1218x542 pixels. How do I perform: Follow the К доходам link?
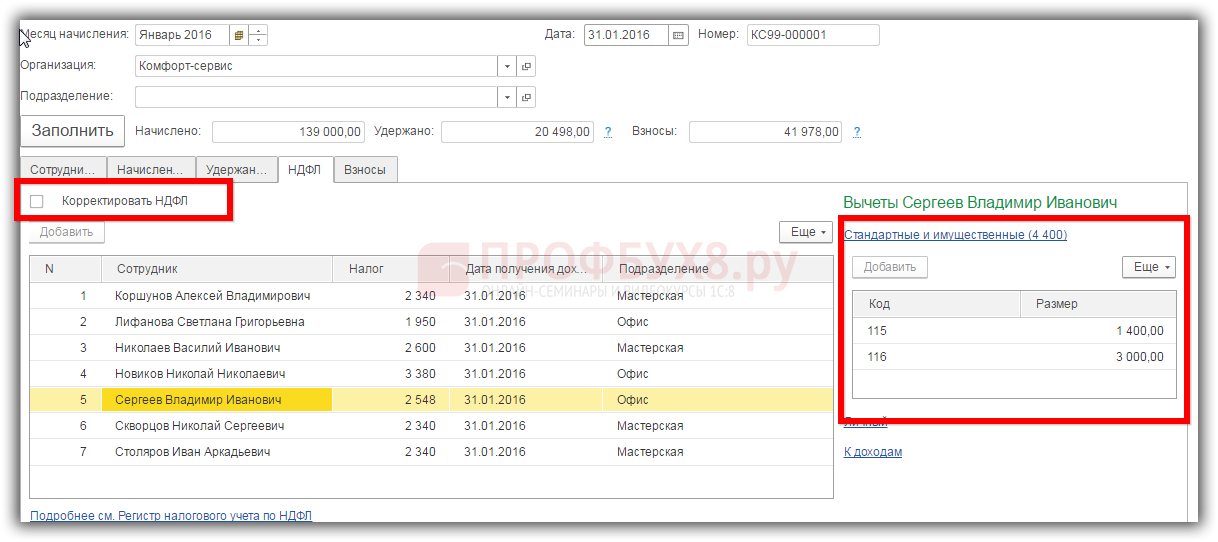click(873, 452)
